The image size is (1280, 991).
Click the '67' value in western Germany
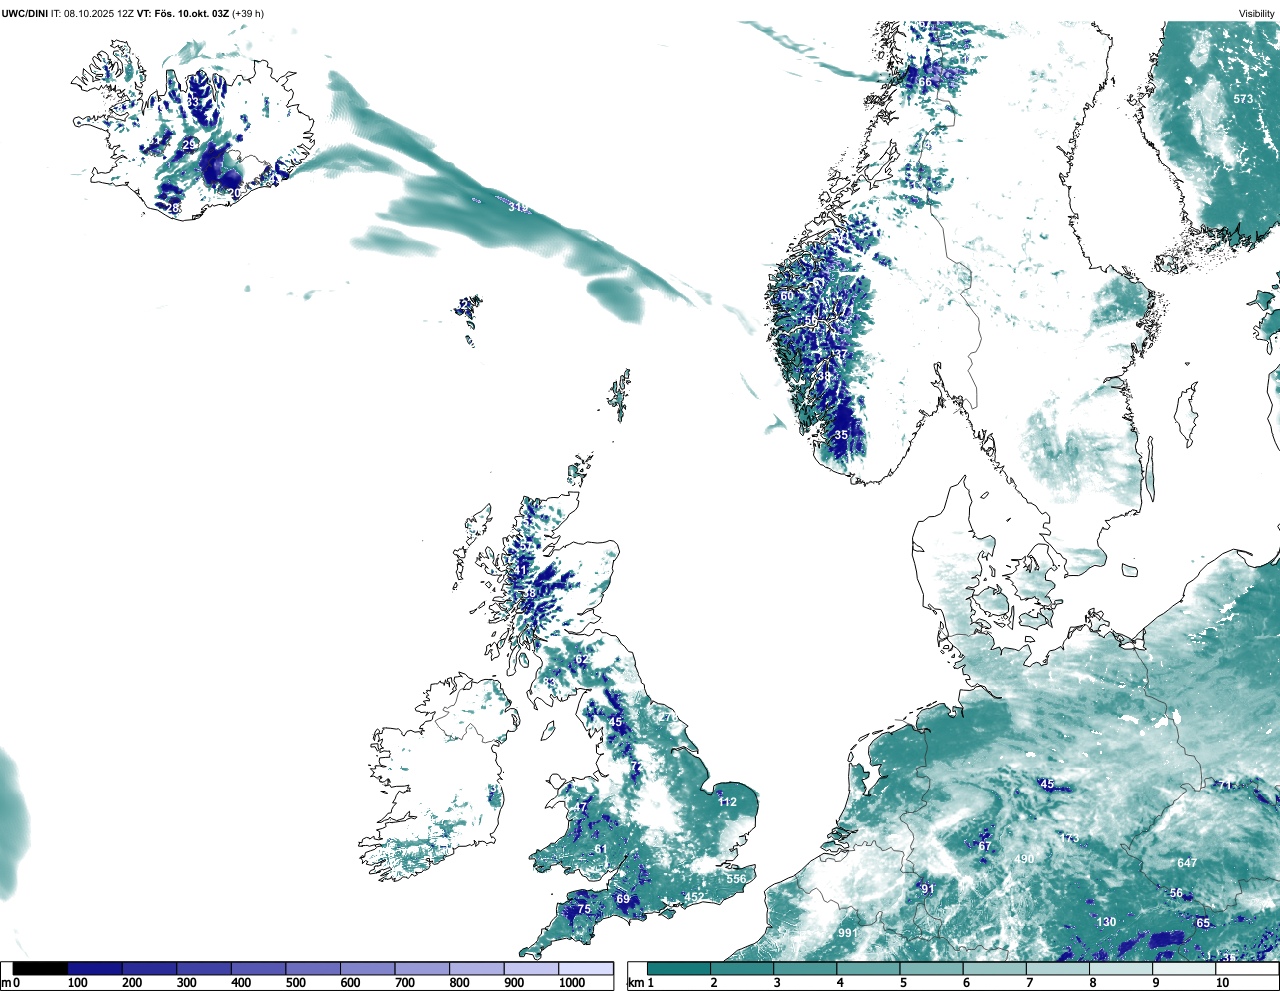click(x=984, y=846)
